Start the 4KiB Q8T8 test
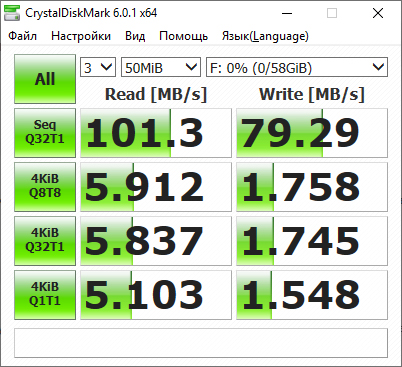This screenshot has width=402, height=367. [45, 187]
